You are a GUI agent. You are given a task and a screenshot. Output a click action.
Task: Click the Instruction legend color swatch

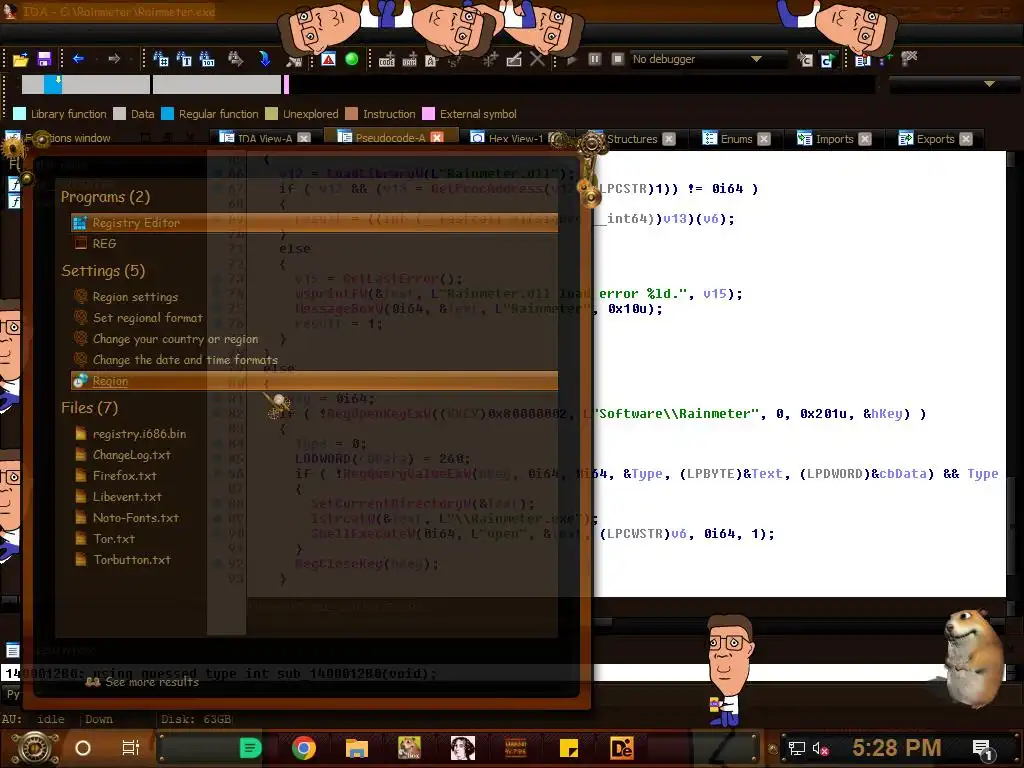pos(351,114)
